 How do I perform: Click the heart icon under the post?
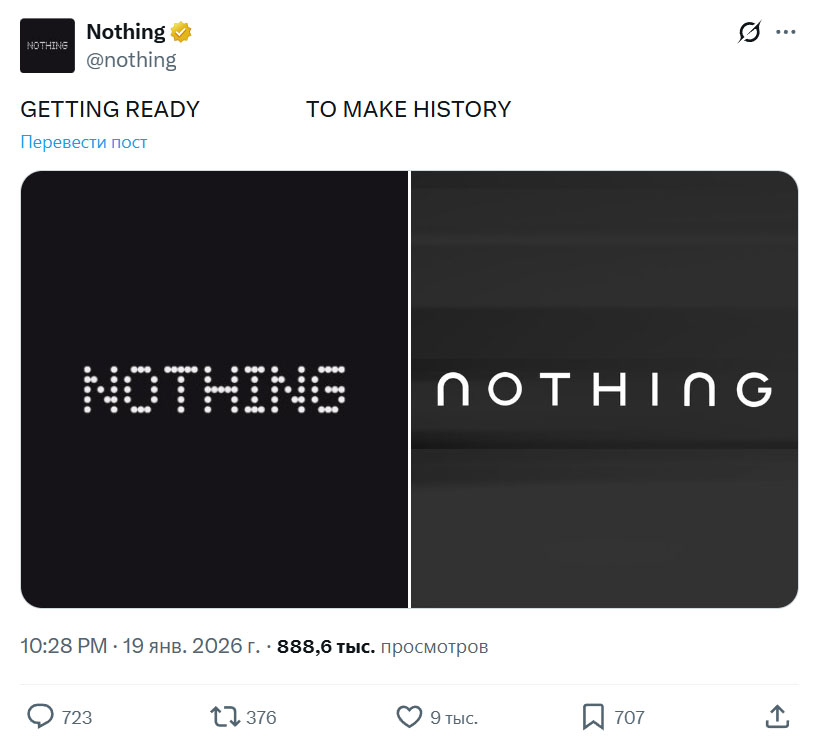point(409,717)
